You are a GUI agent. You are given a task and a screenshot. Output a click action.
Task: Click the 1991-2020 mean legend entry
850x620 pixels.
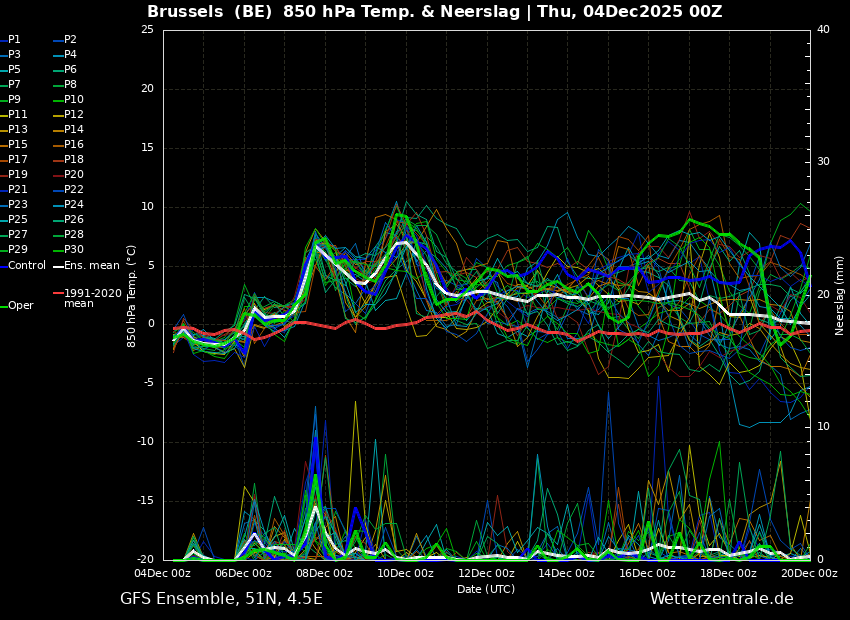pyautogui.click(x=92, y=298)
